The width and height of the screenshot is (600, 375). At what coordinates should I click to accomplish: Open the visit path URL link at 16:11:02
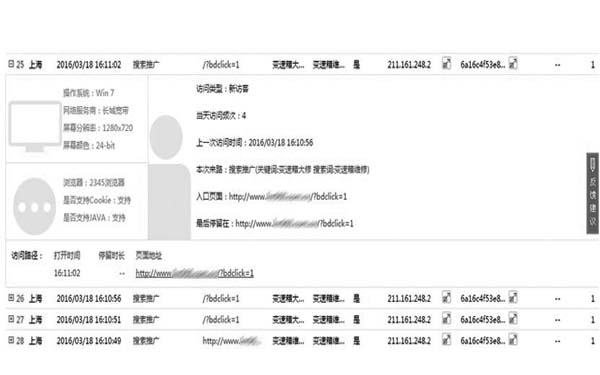tap(194, 273)
